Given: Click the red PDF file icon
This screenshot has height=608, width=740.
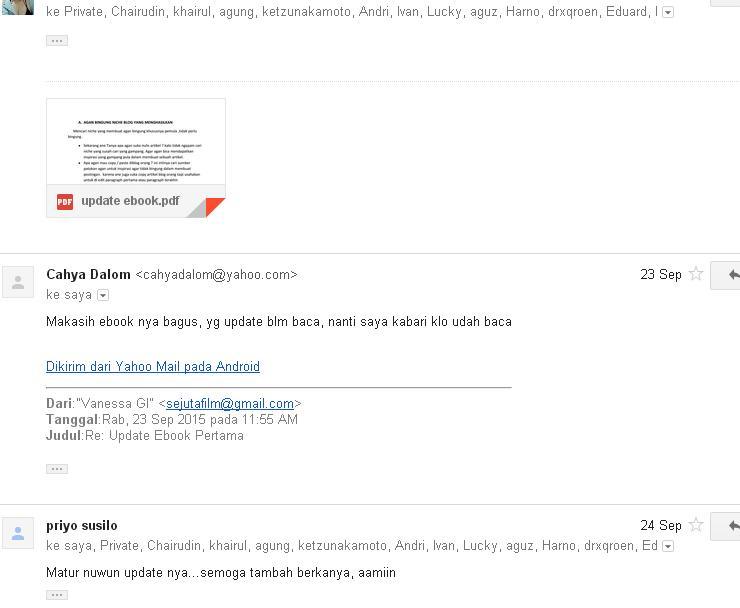Looking at the screenshot, I should pyautogui.click(x=65, y=201).
